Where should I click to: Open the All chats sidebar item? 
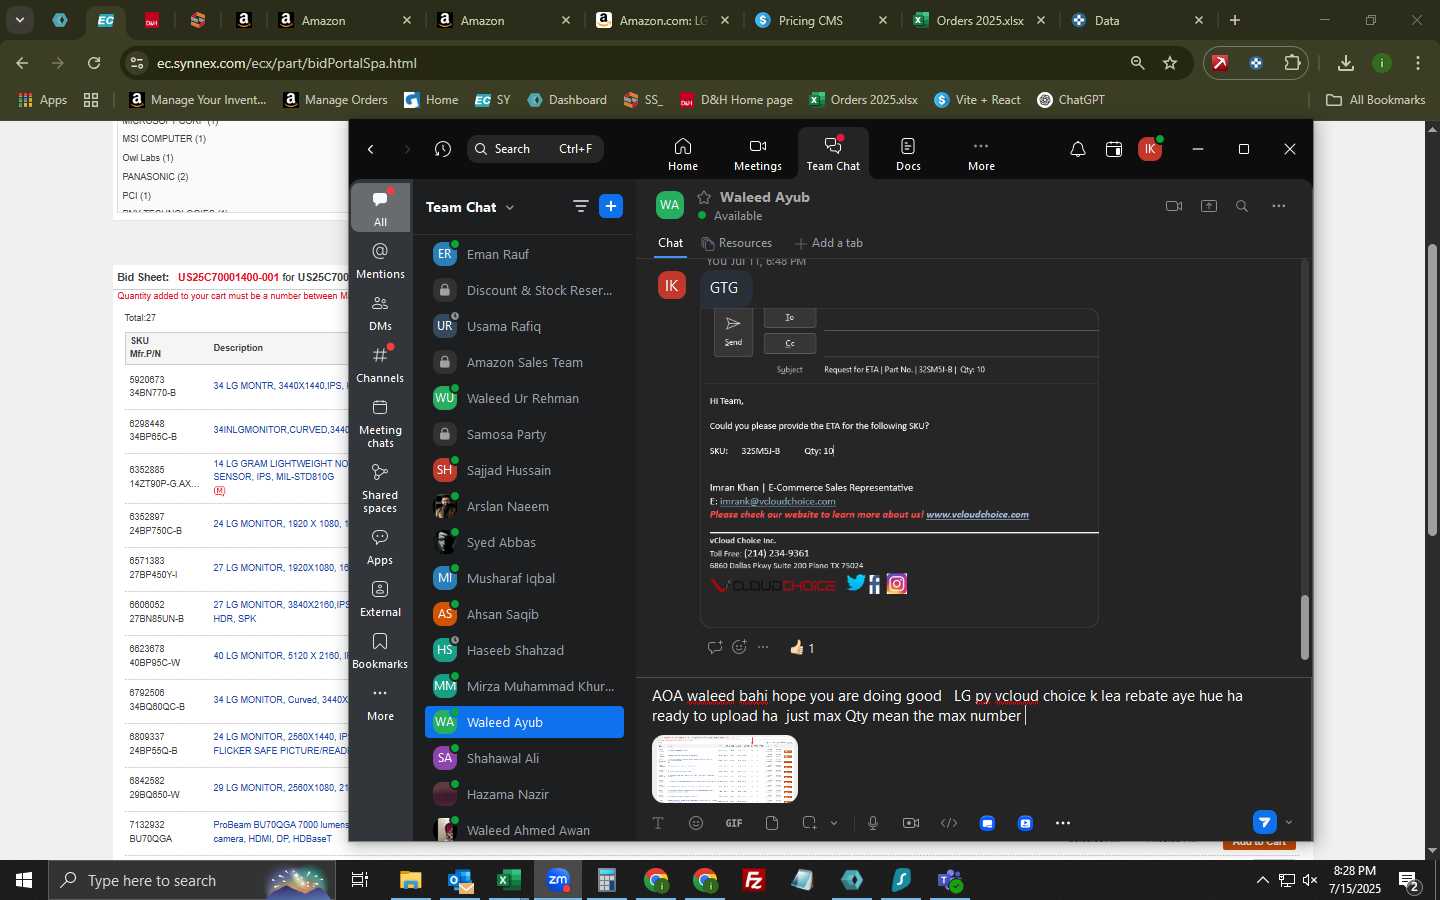pos(380,208)
